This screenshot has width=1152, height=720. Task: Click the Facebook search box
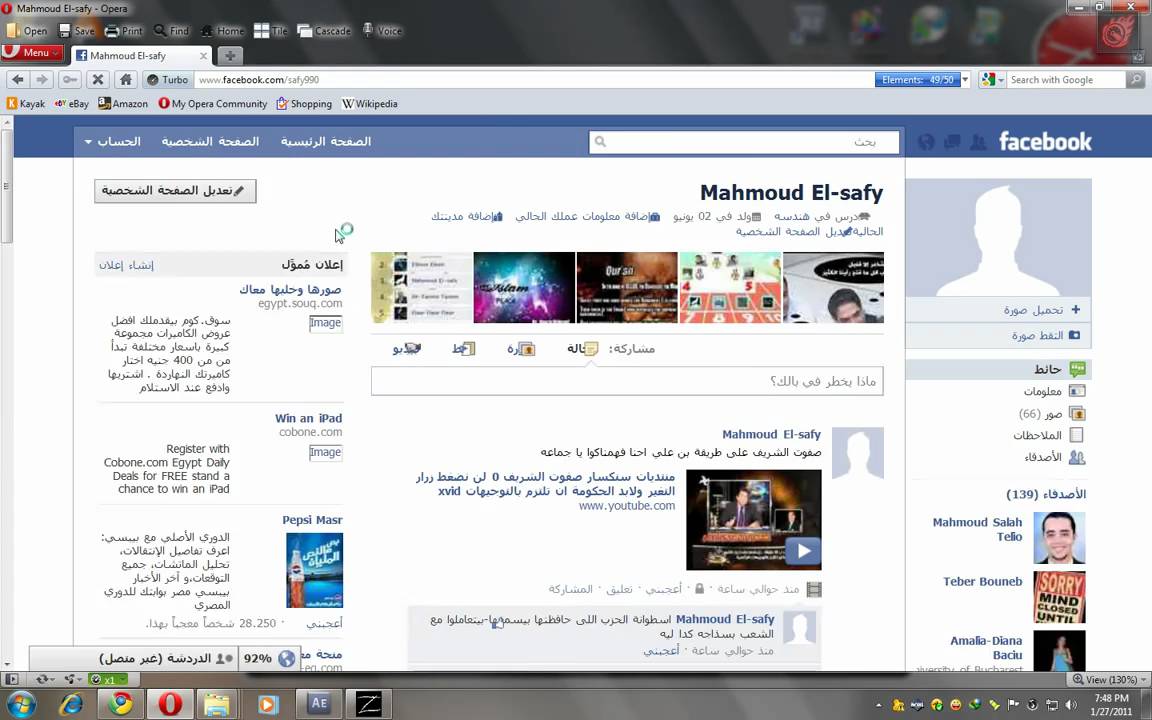click(744, 142)
